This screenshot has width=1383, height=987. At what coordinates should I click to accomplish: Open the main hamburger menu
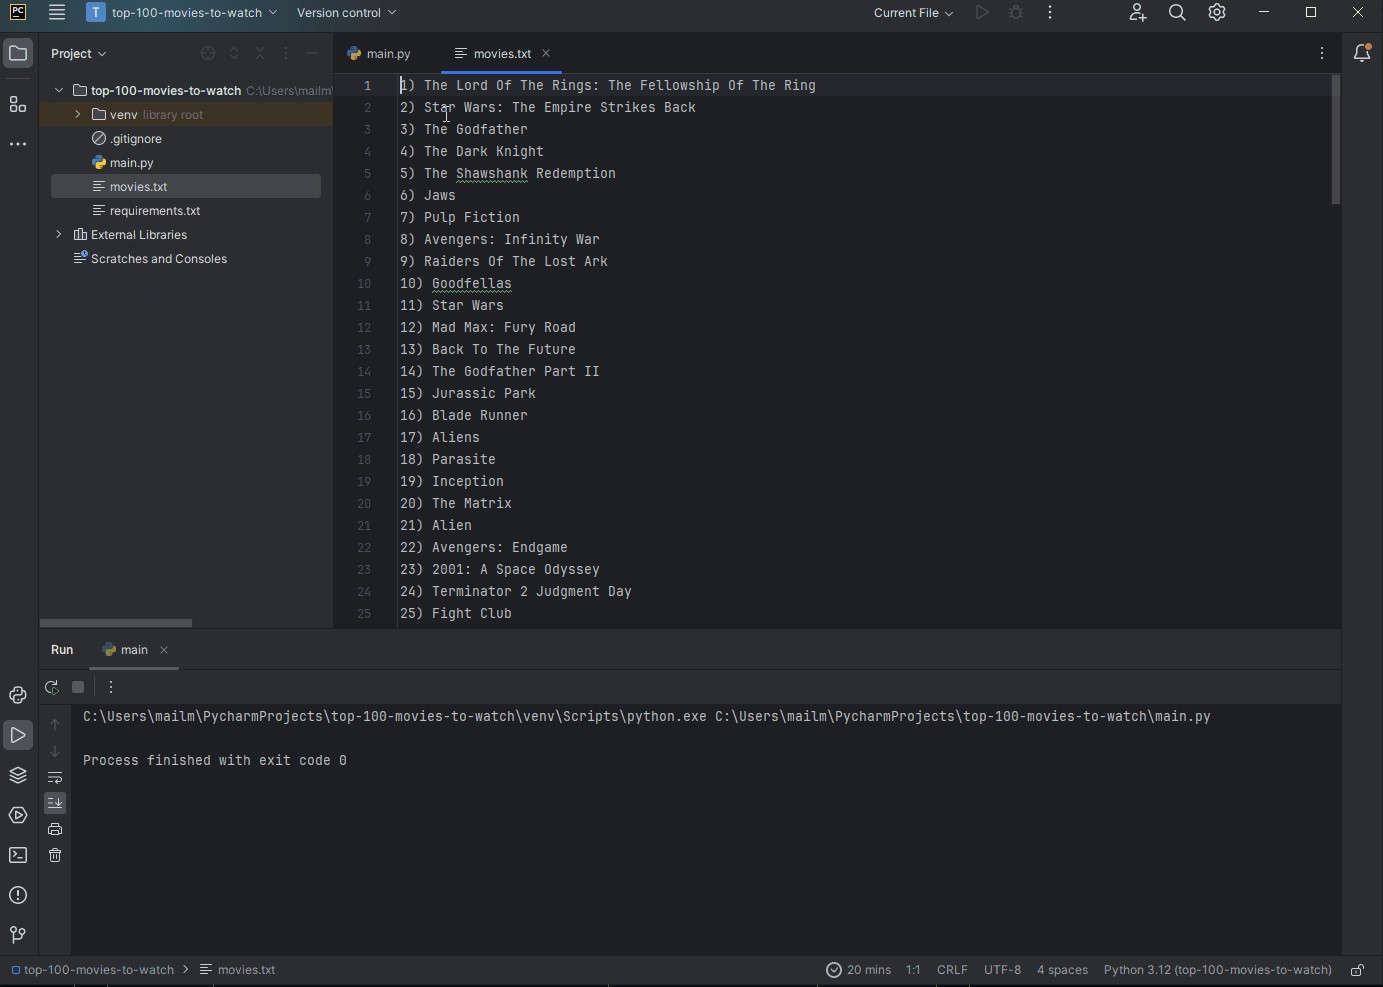point(57,13)
